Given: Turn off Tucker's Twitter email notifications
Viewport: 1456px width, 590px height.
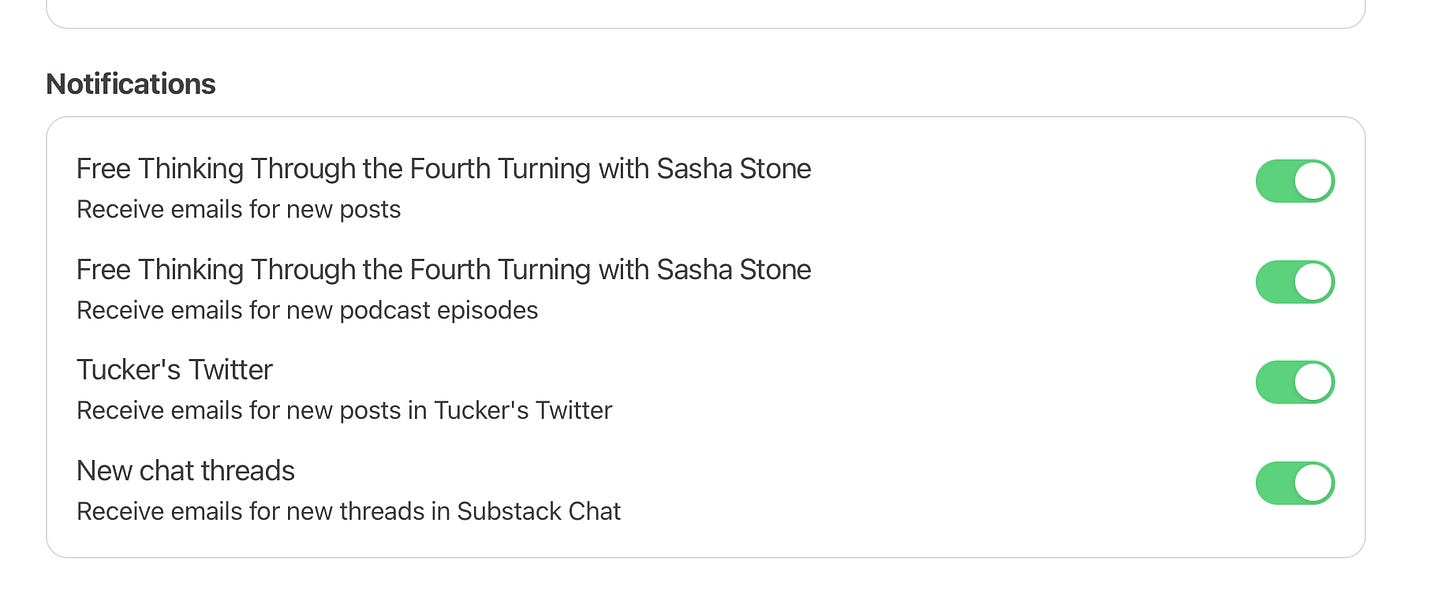Looking at the screenshot, I should (1295, 382).
